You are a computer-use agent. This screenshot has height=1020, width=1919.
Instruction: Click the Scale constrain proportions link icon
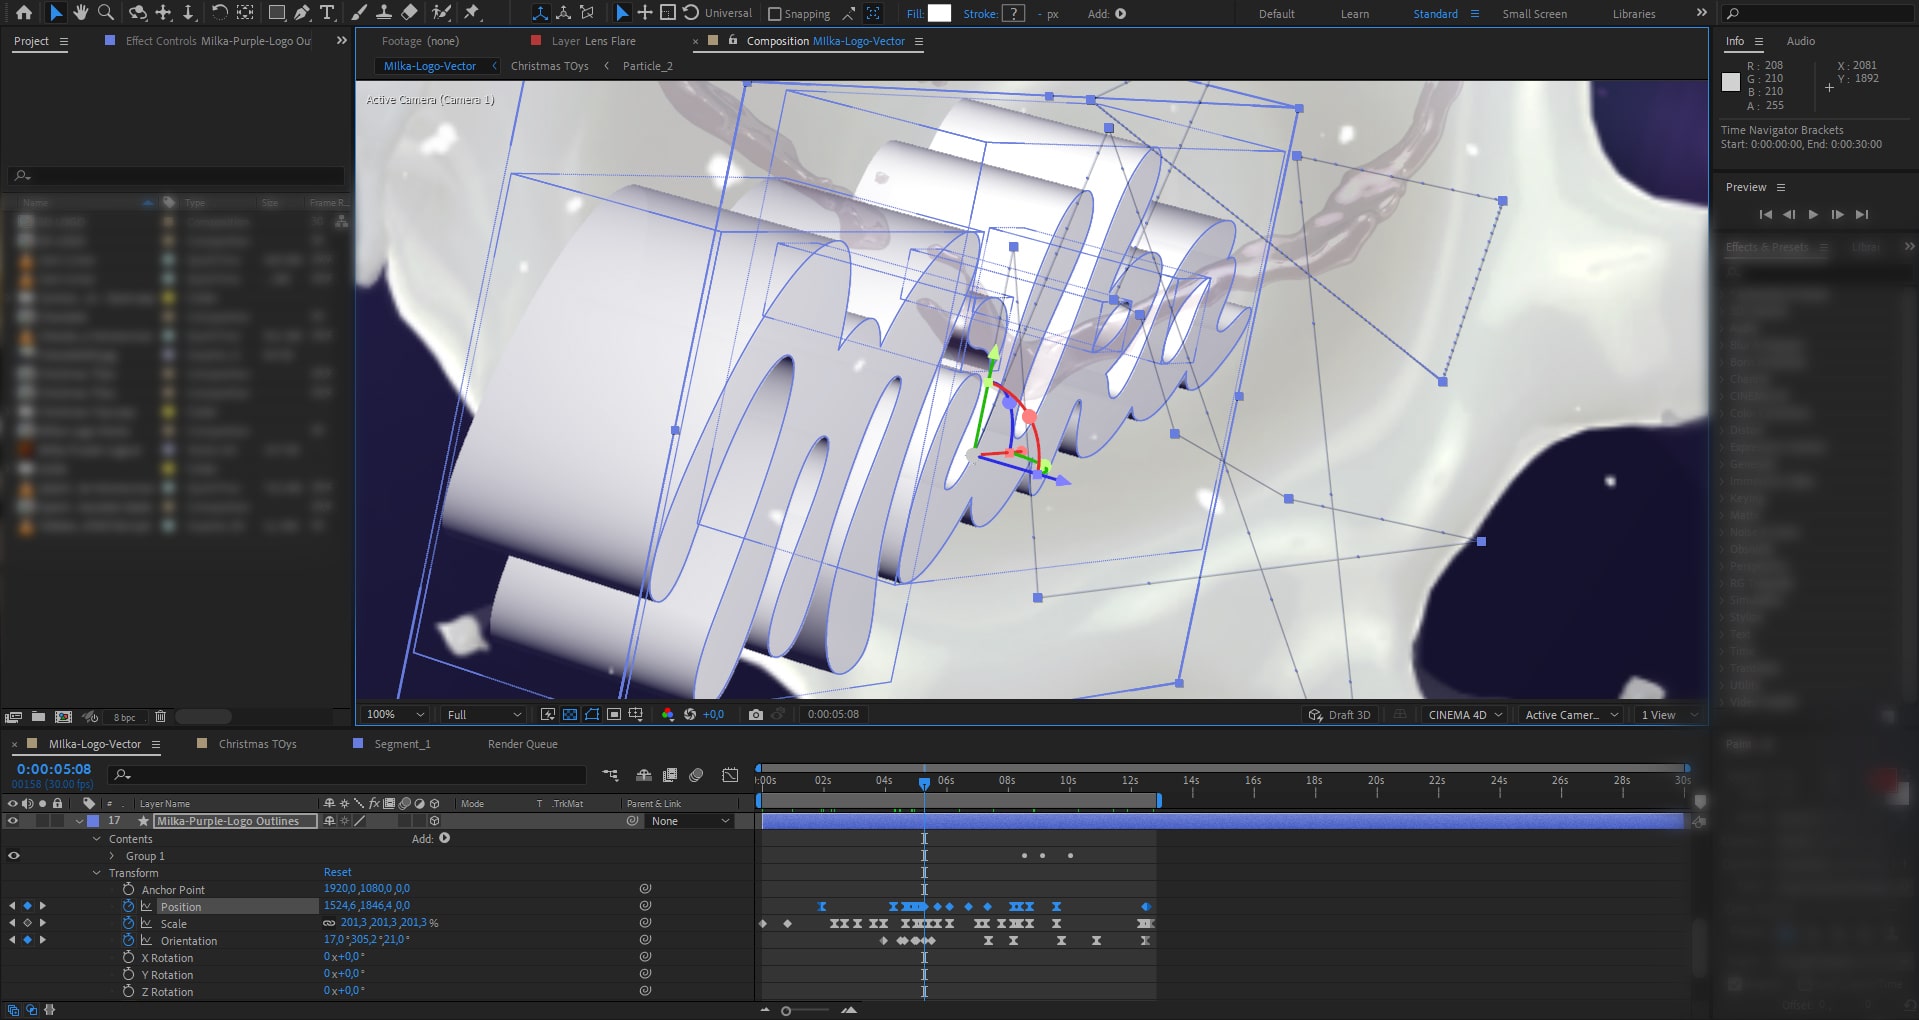pyautogui.click(x=329, y=923)
